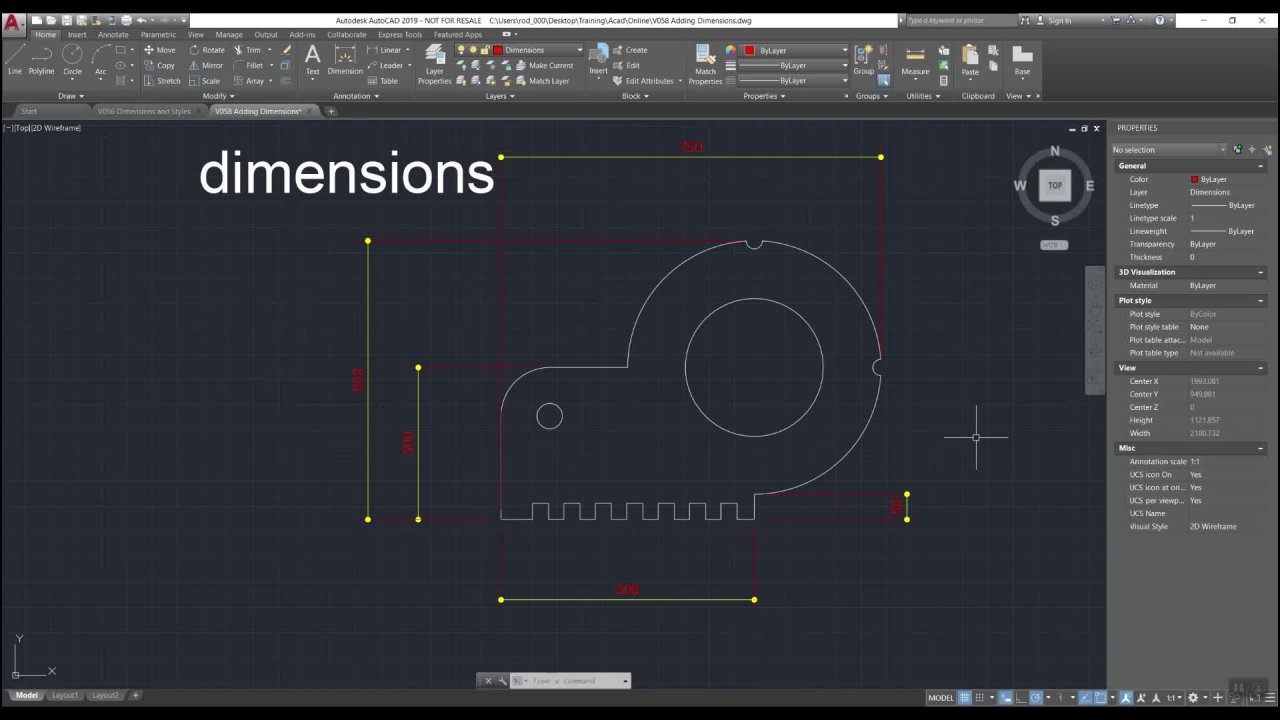Collapse the 3D Visualization section
Screen dimensions: 1280x720
click(x=1260, y=272)
